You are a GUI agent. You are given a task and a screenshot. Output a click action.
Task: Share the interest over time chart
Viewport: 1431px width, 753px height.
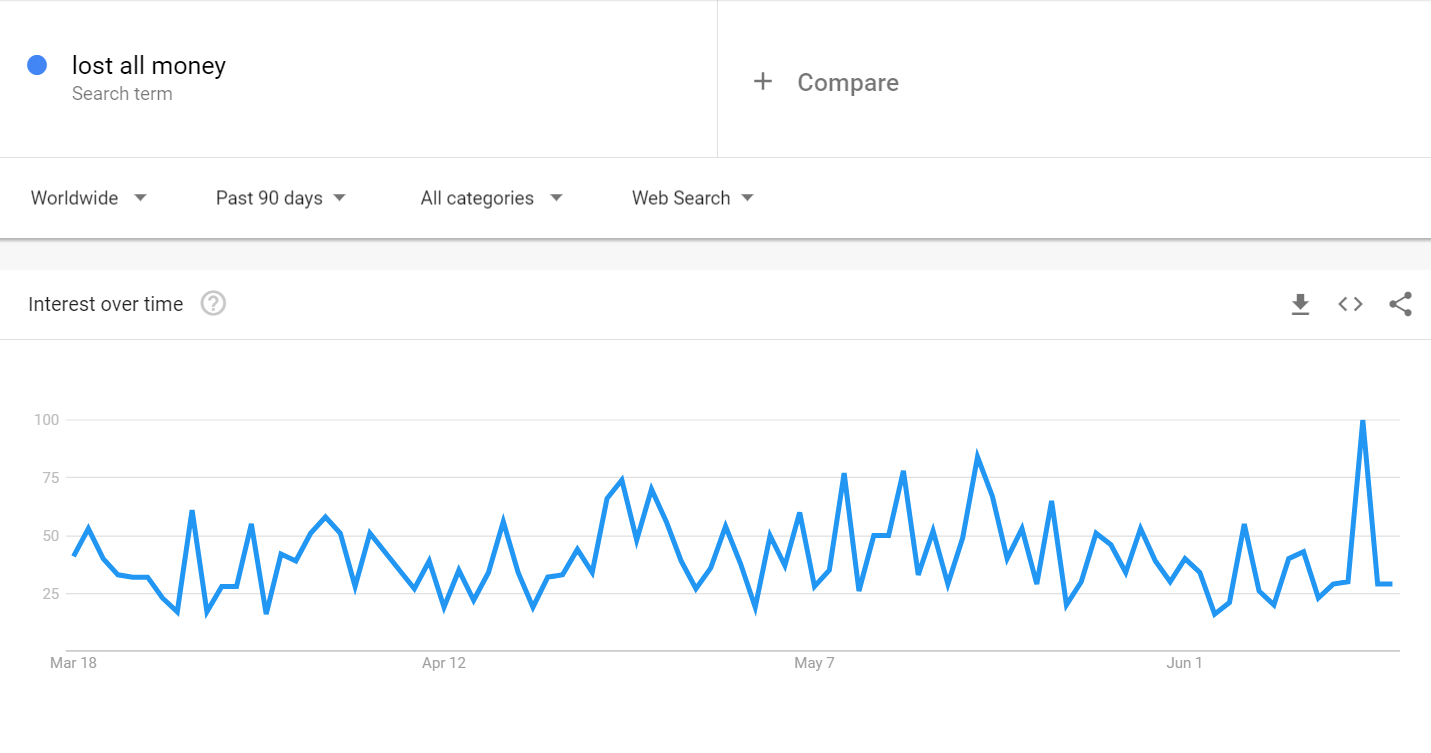pos(1401,304)
